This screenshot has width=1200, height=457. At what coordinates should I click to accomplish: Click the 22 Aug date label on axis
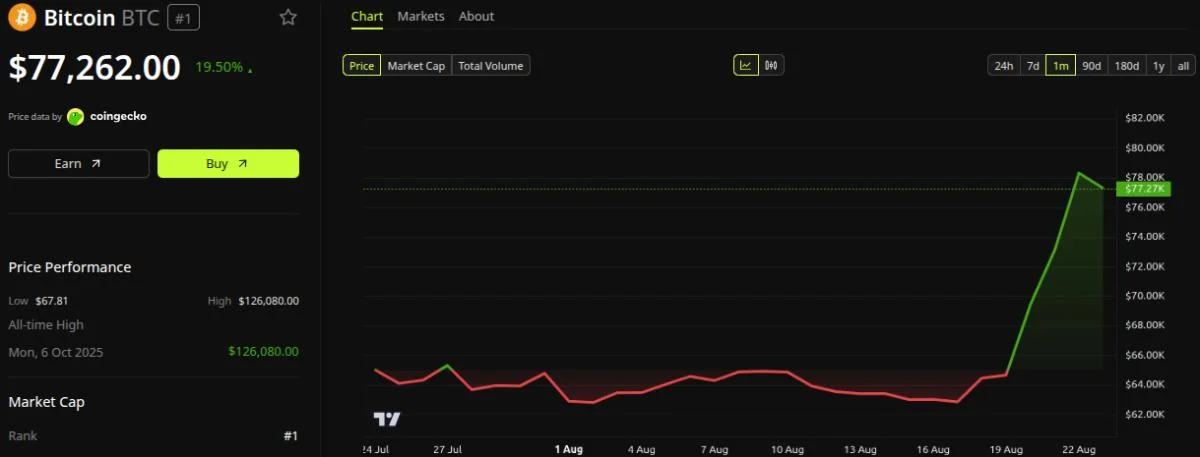[1080, 449]
